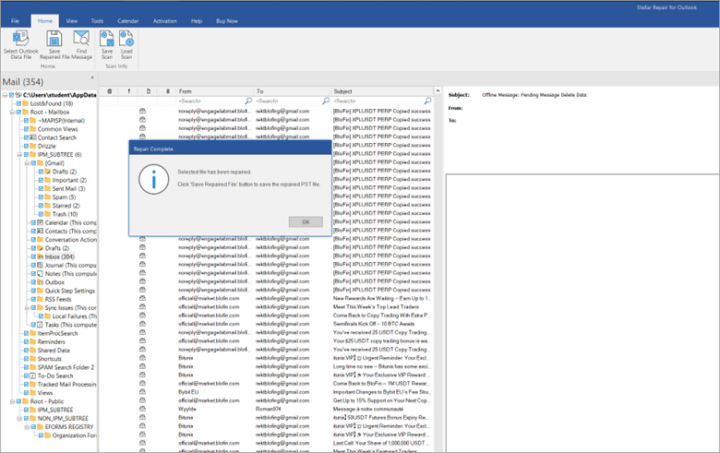Open the Buy Now tab
Image resolution: width=720 pixels, height=453 pixels.
point(227,21)
